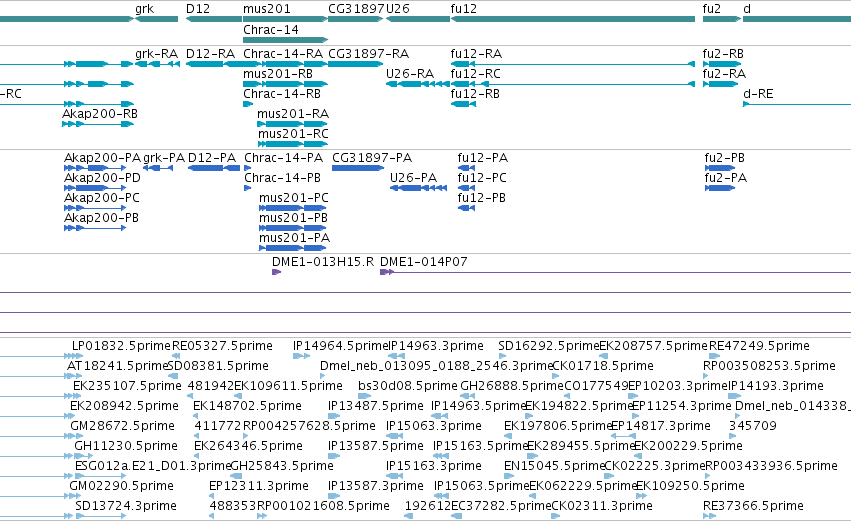Open protein fu12-PC
The width and height of the screenshot is (851, 521).
pos(482,178)
